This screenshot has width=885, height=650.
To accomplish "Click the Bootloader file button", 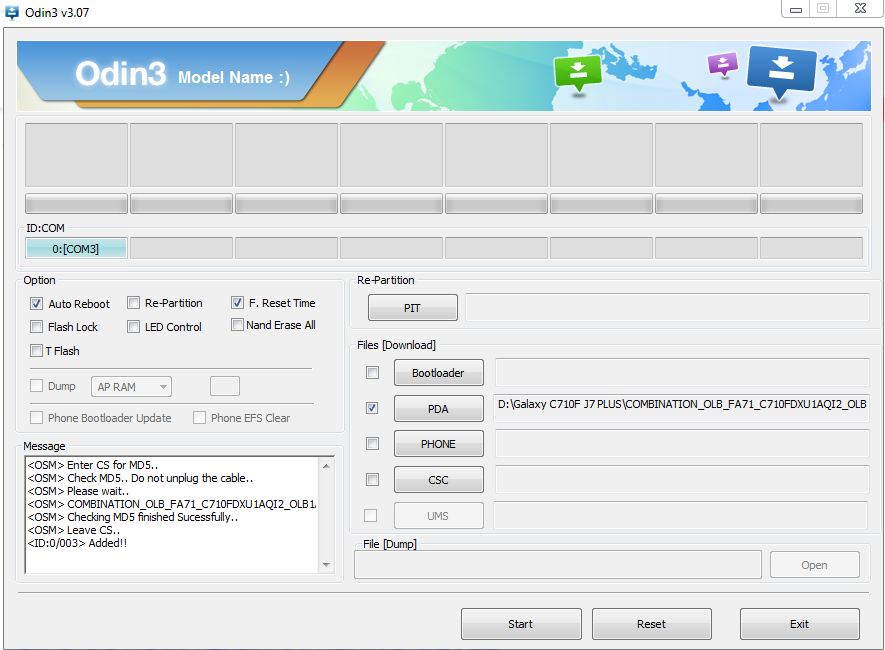I will tap(439, 372).
